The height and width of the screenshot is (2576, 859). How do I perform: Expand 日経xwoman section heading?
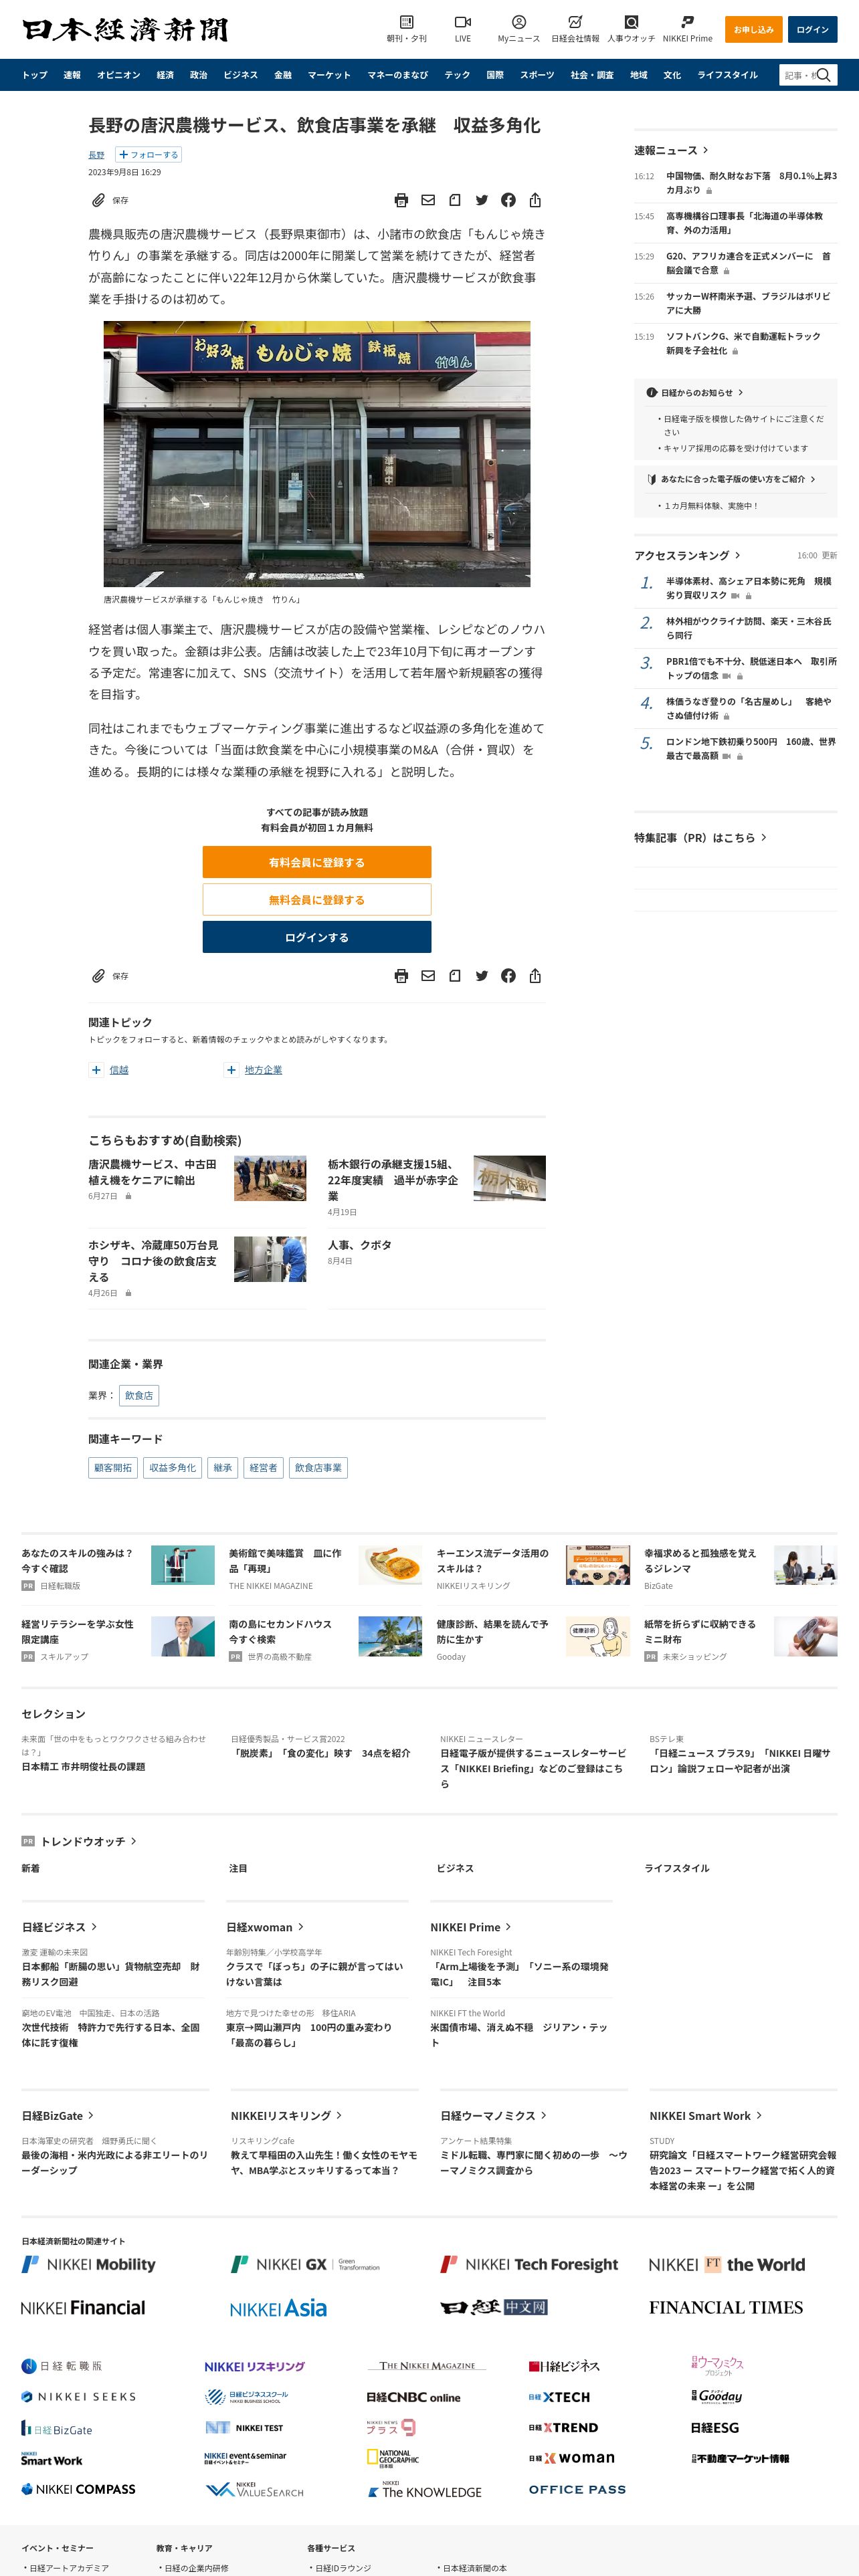[265, 1927]
